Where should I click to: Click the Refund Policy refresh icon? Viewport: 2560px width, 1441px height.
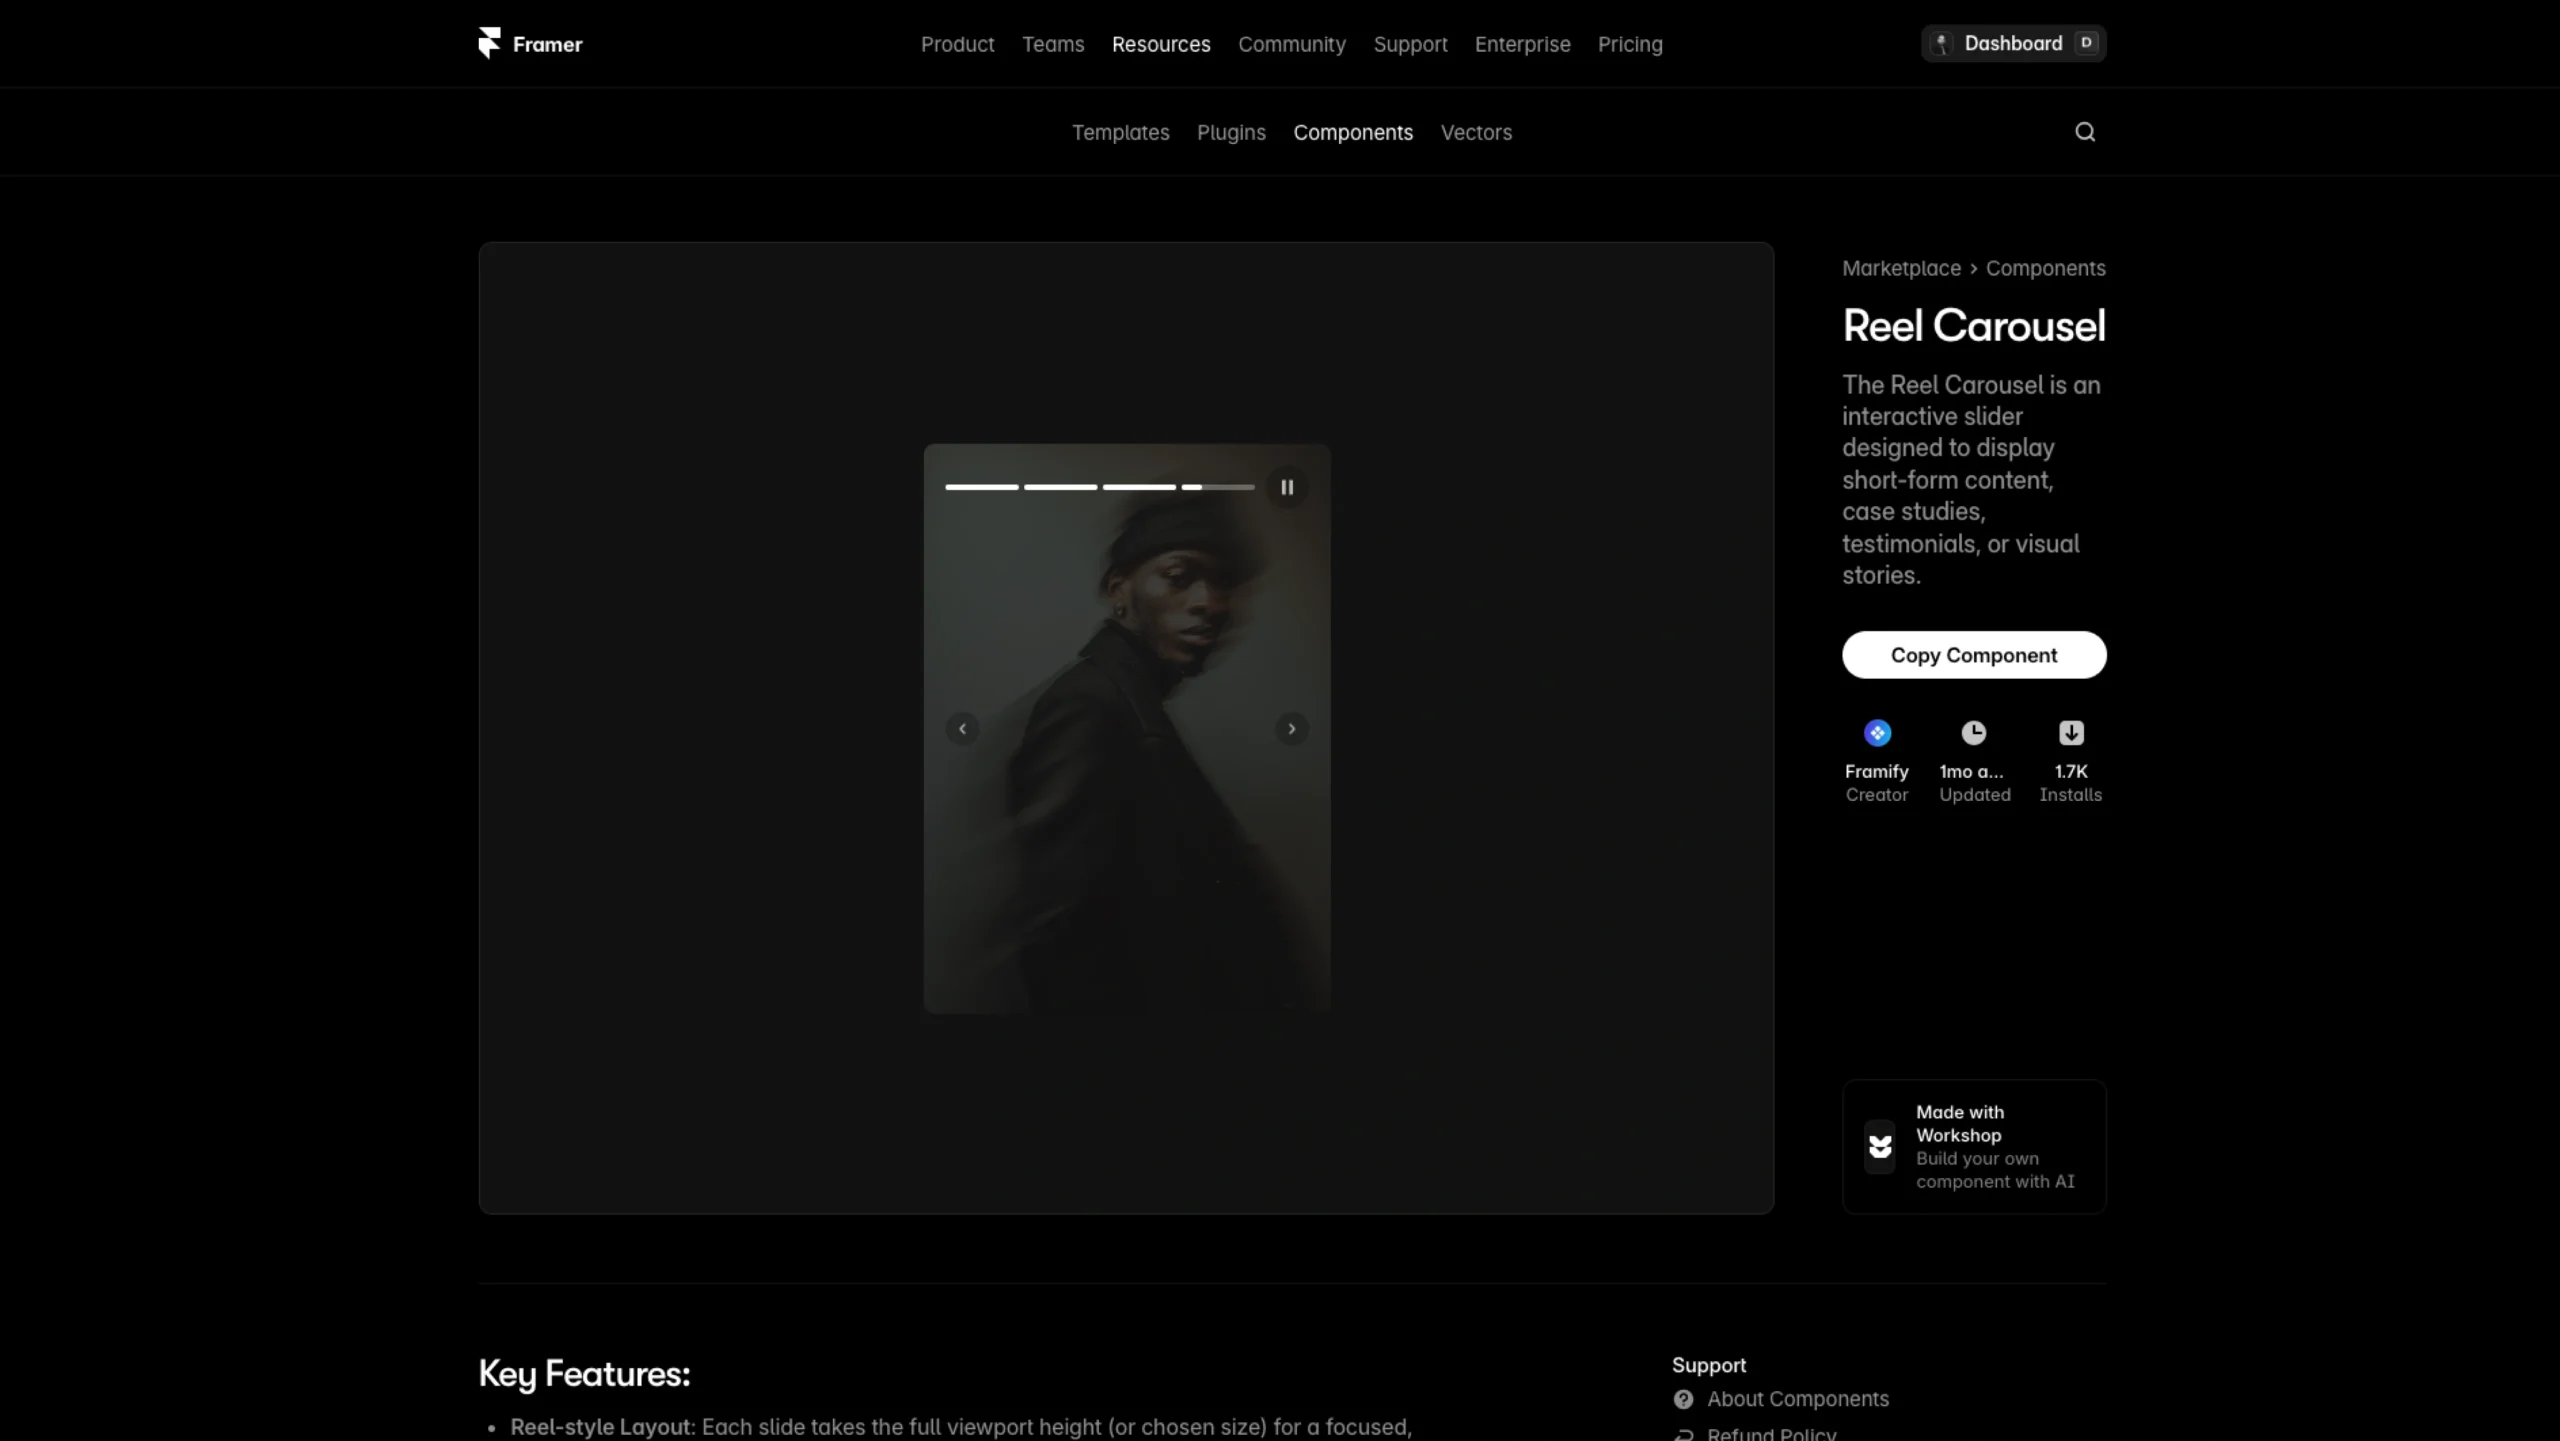[x=1685, y=1432]
